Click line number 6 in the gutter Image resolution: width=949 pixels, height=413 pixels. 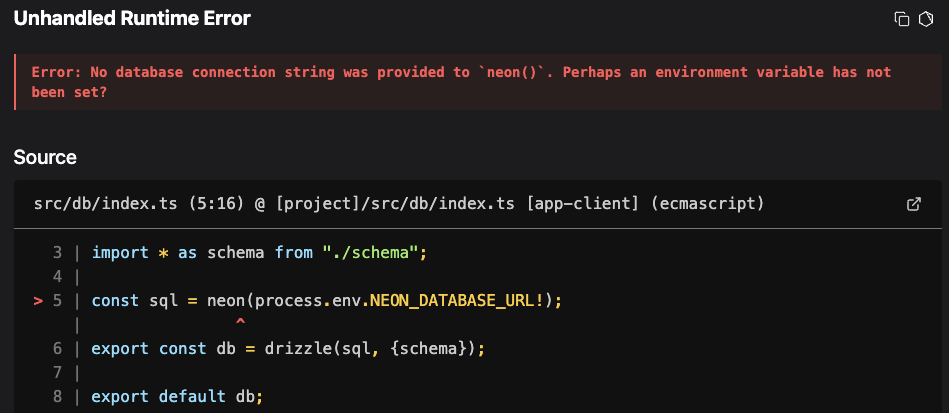[58, 349]
